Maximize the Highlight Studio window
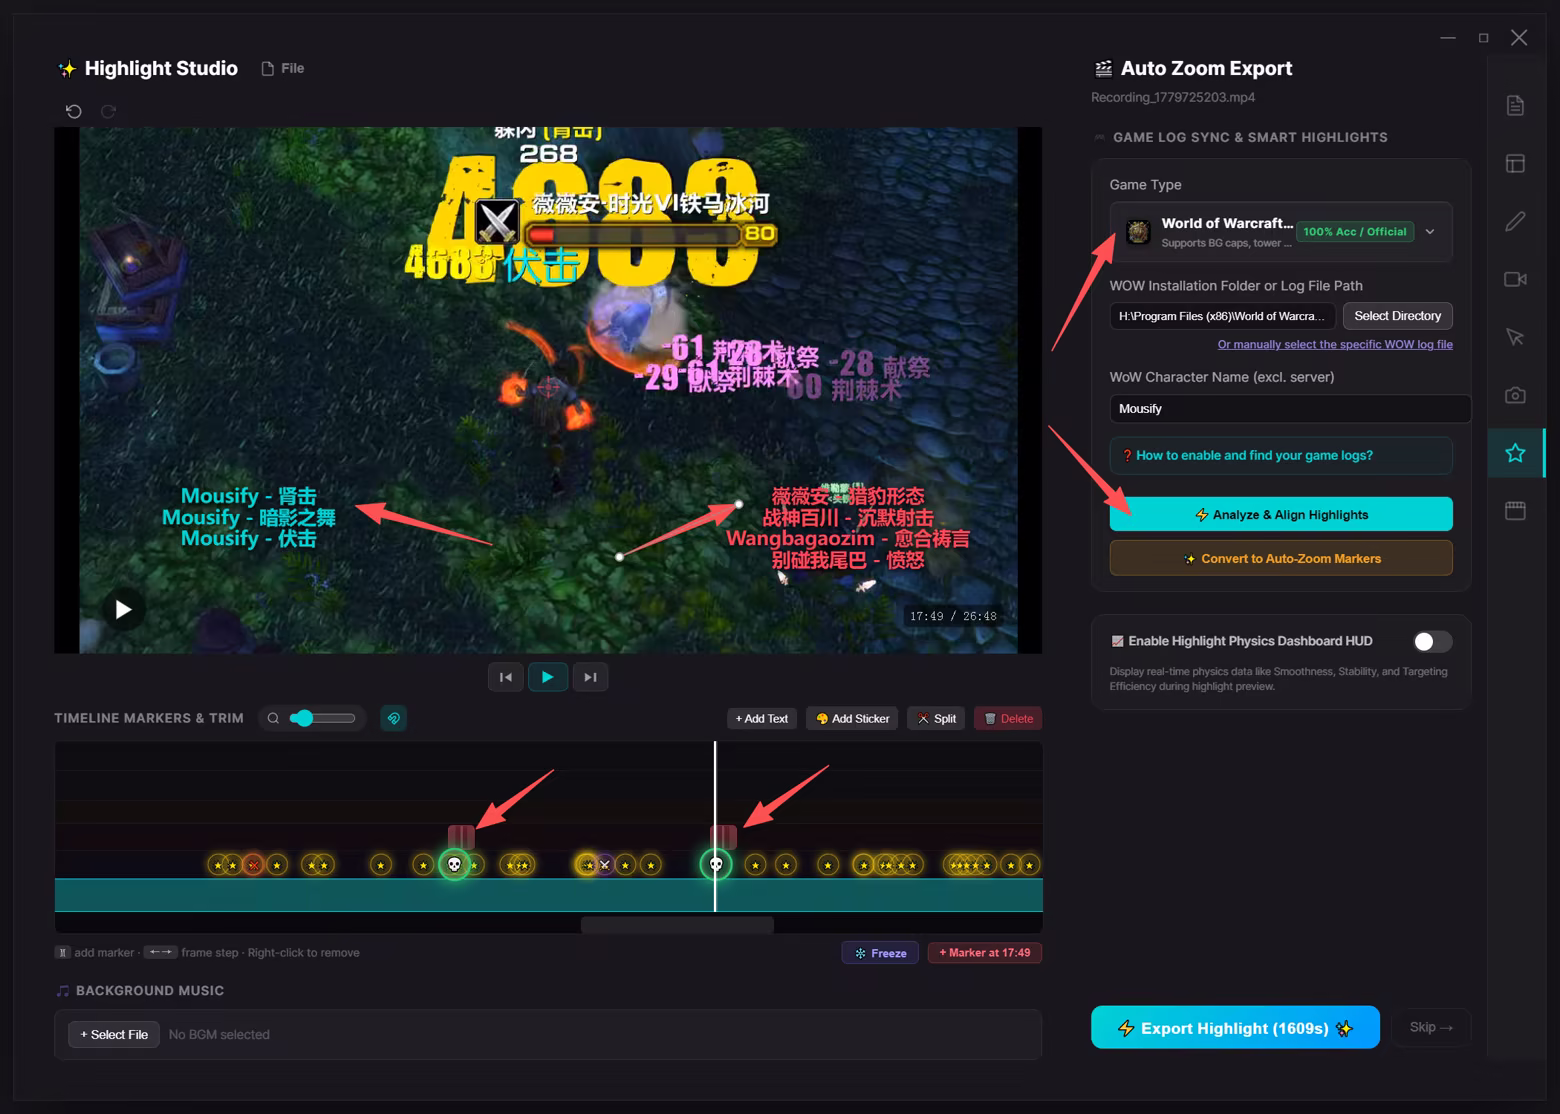The height and width of the screenshot is (1114, 1560). (1483, 38)
